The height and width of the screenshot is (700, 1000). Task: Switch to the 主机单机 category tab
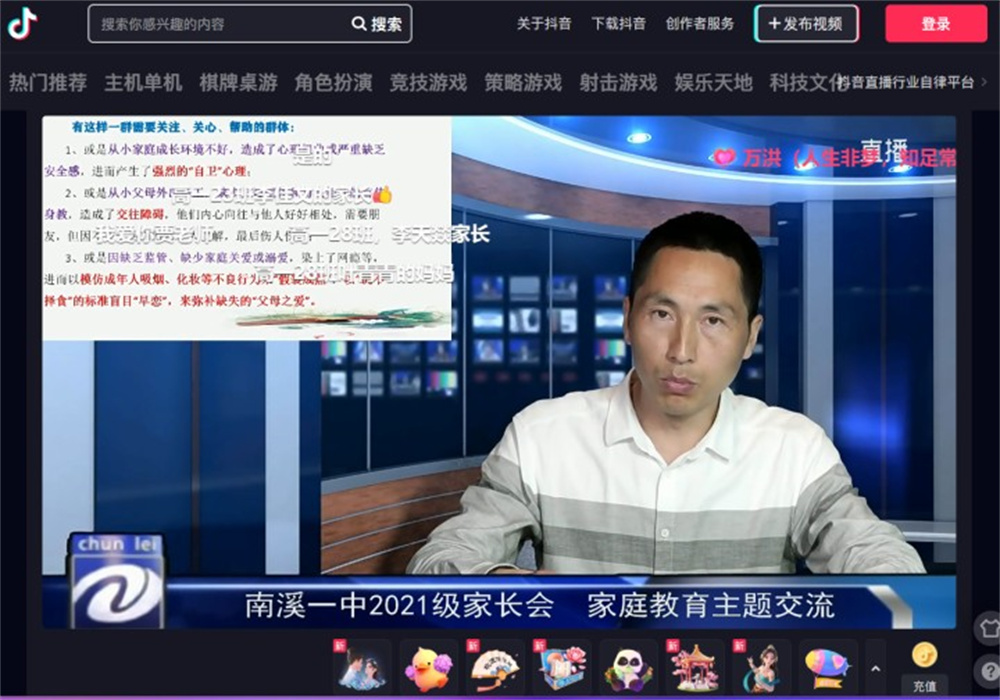pyautogui.click(x=143, y=82)
